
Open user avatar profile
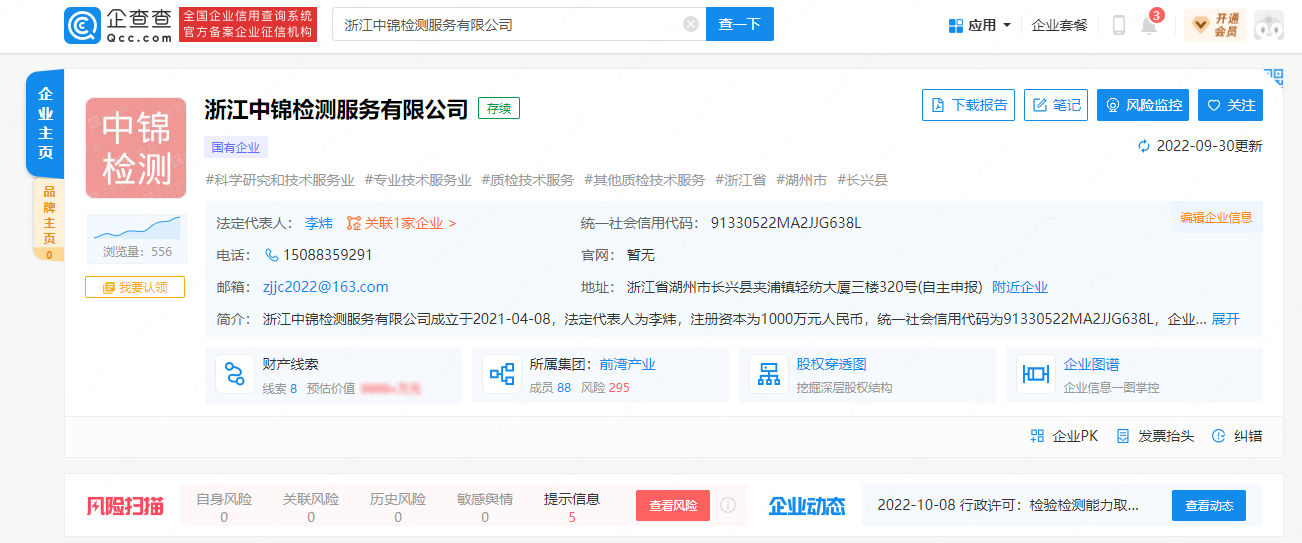coord(1268,25)
